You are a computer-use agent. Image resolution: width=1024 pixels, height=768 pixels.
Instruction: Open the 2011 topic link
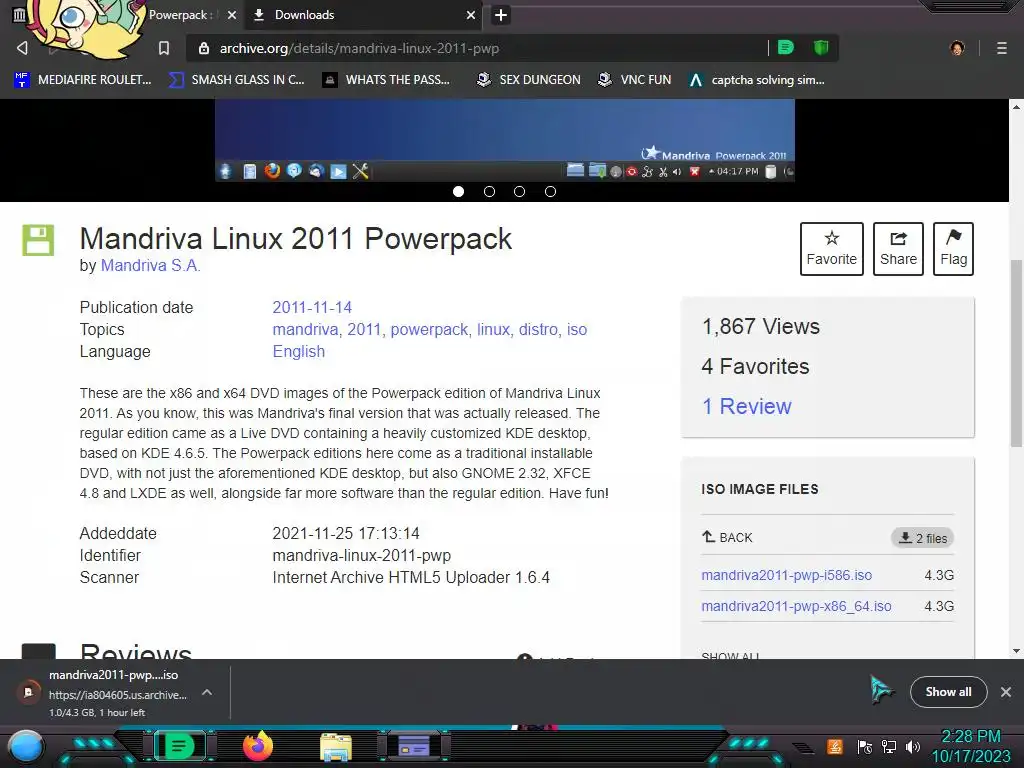(364, 330)
